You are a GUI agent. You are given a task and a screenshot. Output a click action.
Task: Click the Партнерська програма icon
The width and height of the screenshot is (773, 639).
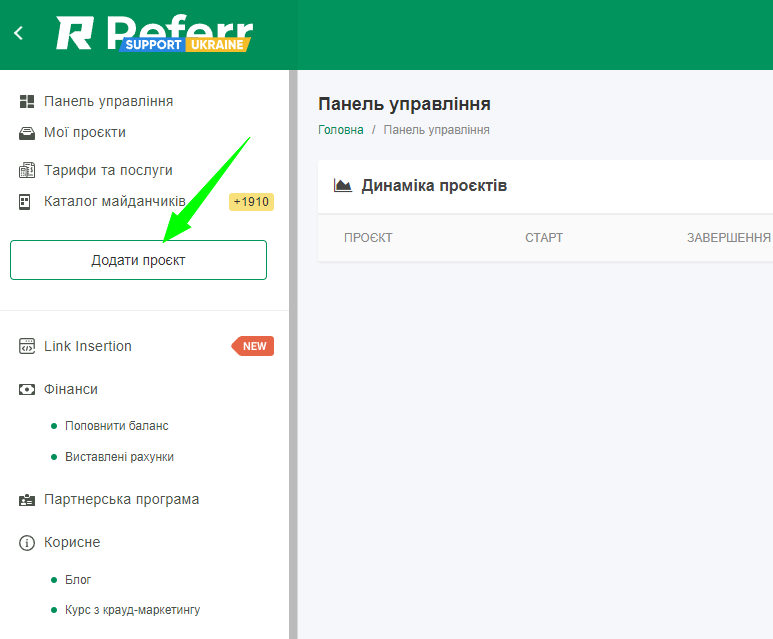click(x=27, y=500)
